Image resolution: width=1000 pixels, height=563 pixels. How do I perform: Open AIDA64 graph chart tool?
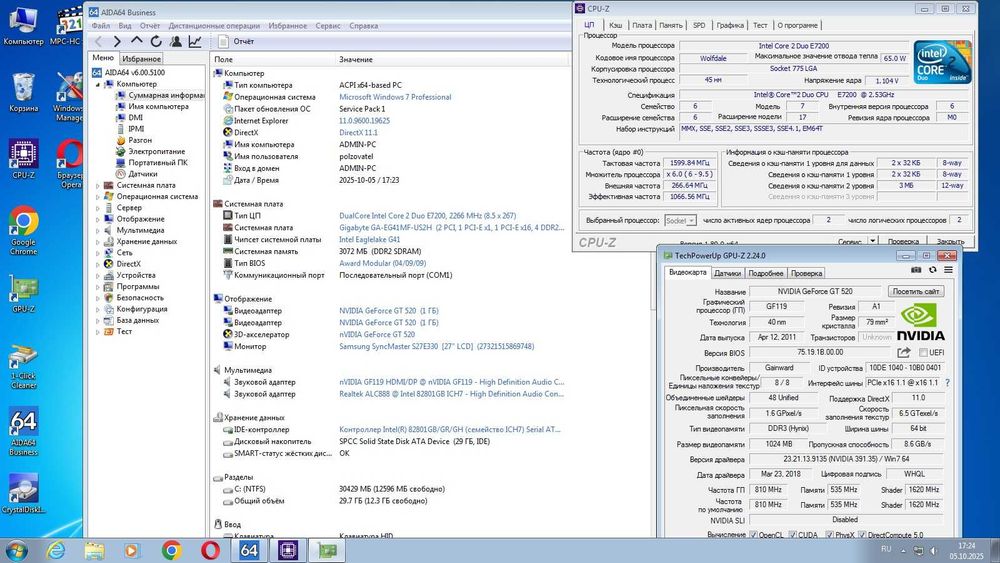[x=195, y=41]
